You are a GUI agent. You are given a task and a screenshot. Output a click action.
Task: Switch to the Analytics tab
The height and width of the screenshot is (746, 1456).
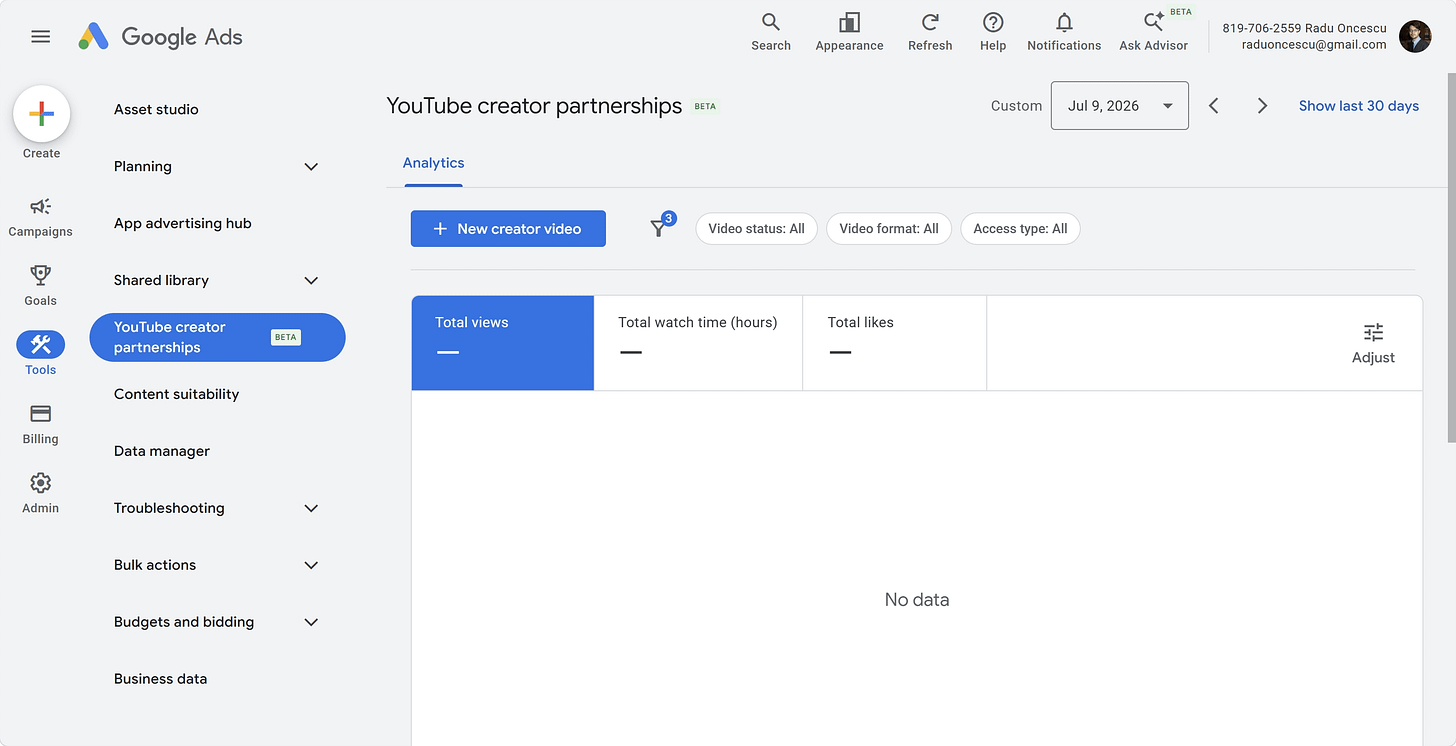point(434,163)
